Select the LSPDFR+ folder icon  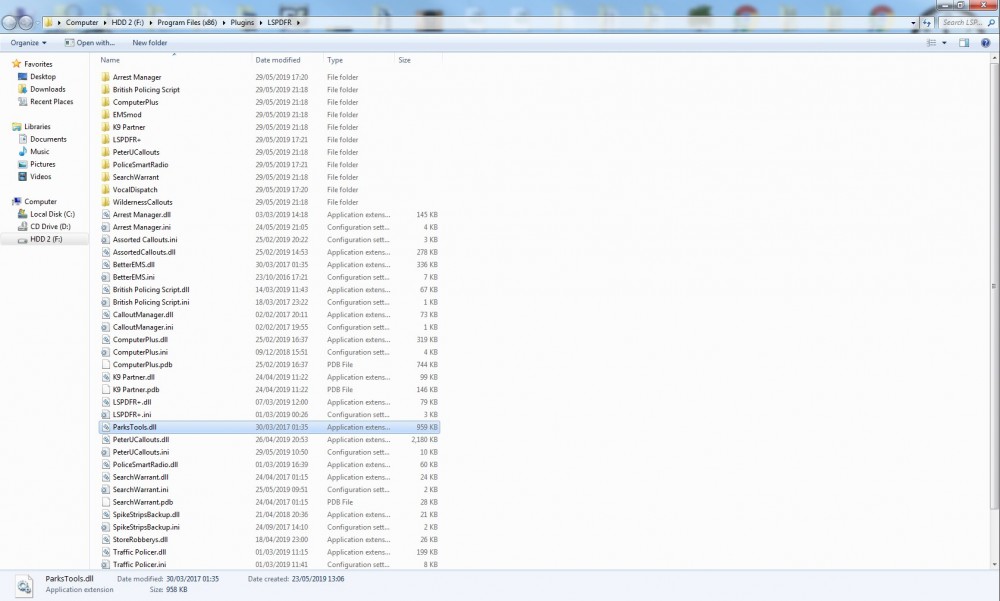(x=106, y=140)
